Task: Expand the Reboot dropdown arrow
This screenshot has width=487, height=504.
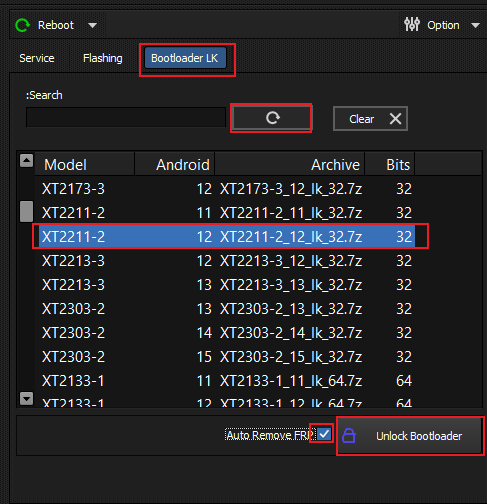Action: 92,25
